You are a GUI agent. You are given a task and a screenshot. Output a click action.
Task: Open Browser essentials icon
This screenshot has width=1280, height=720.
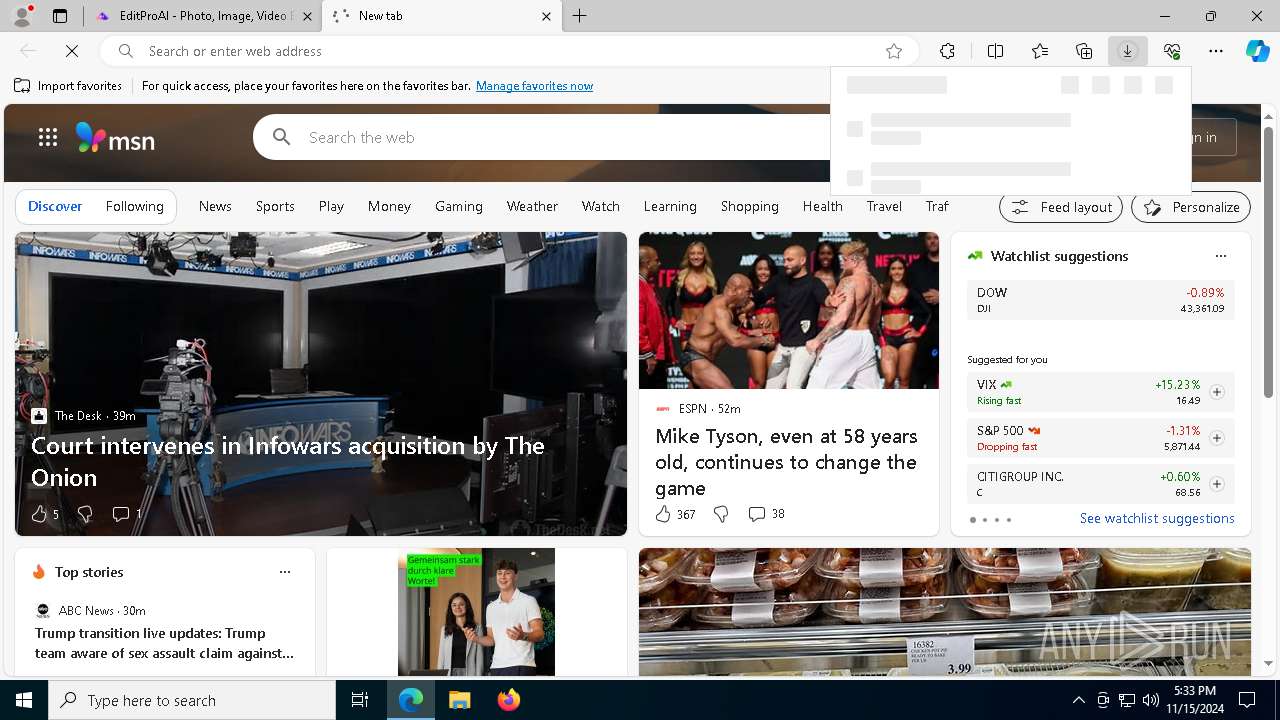click(x=1172, y=51)
